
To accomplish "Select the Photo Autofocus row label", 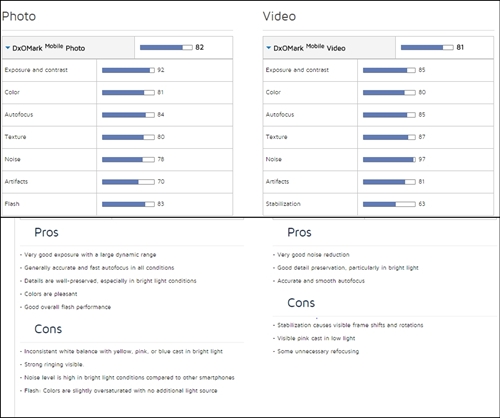I will click(19, 115).
